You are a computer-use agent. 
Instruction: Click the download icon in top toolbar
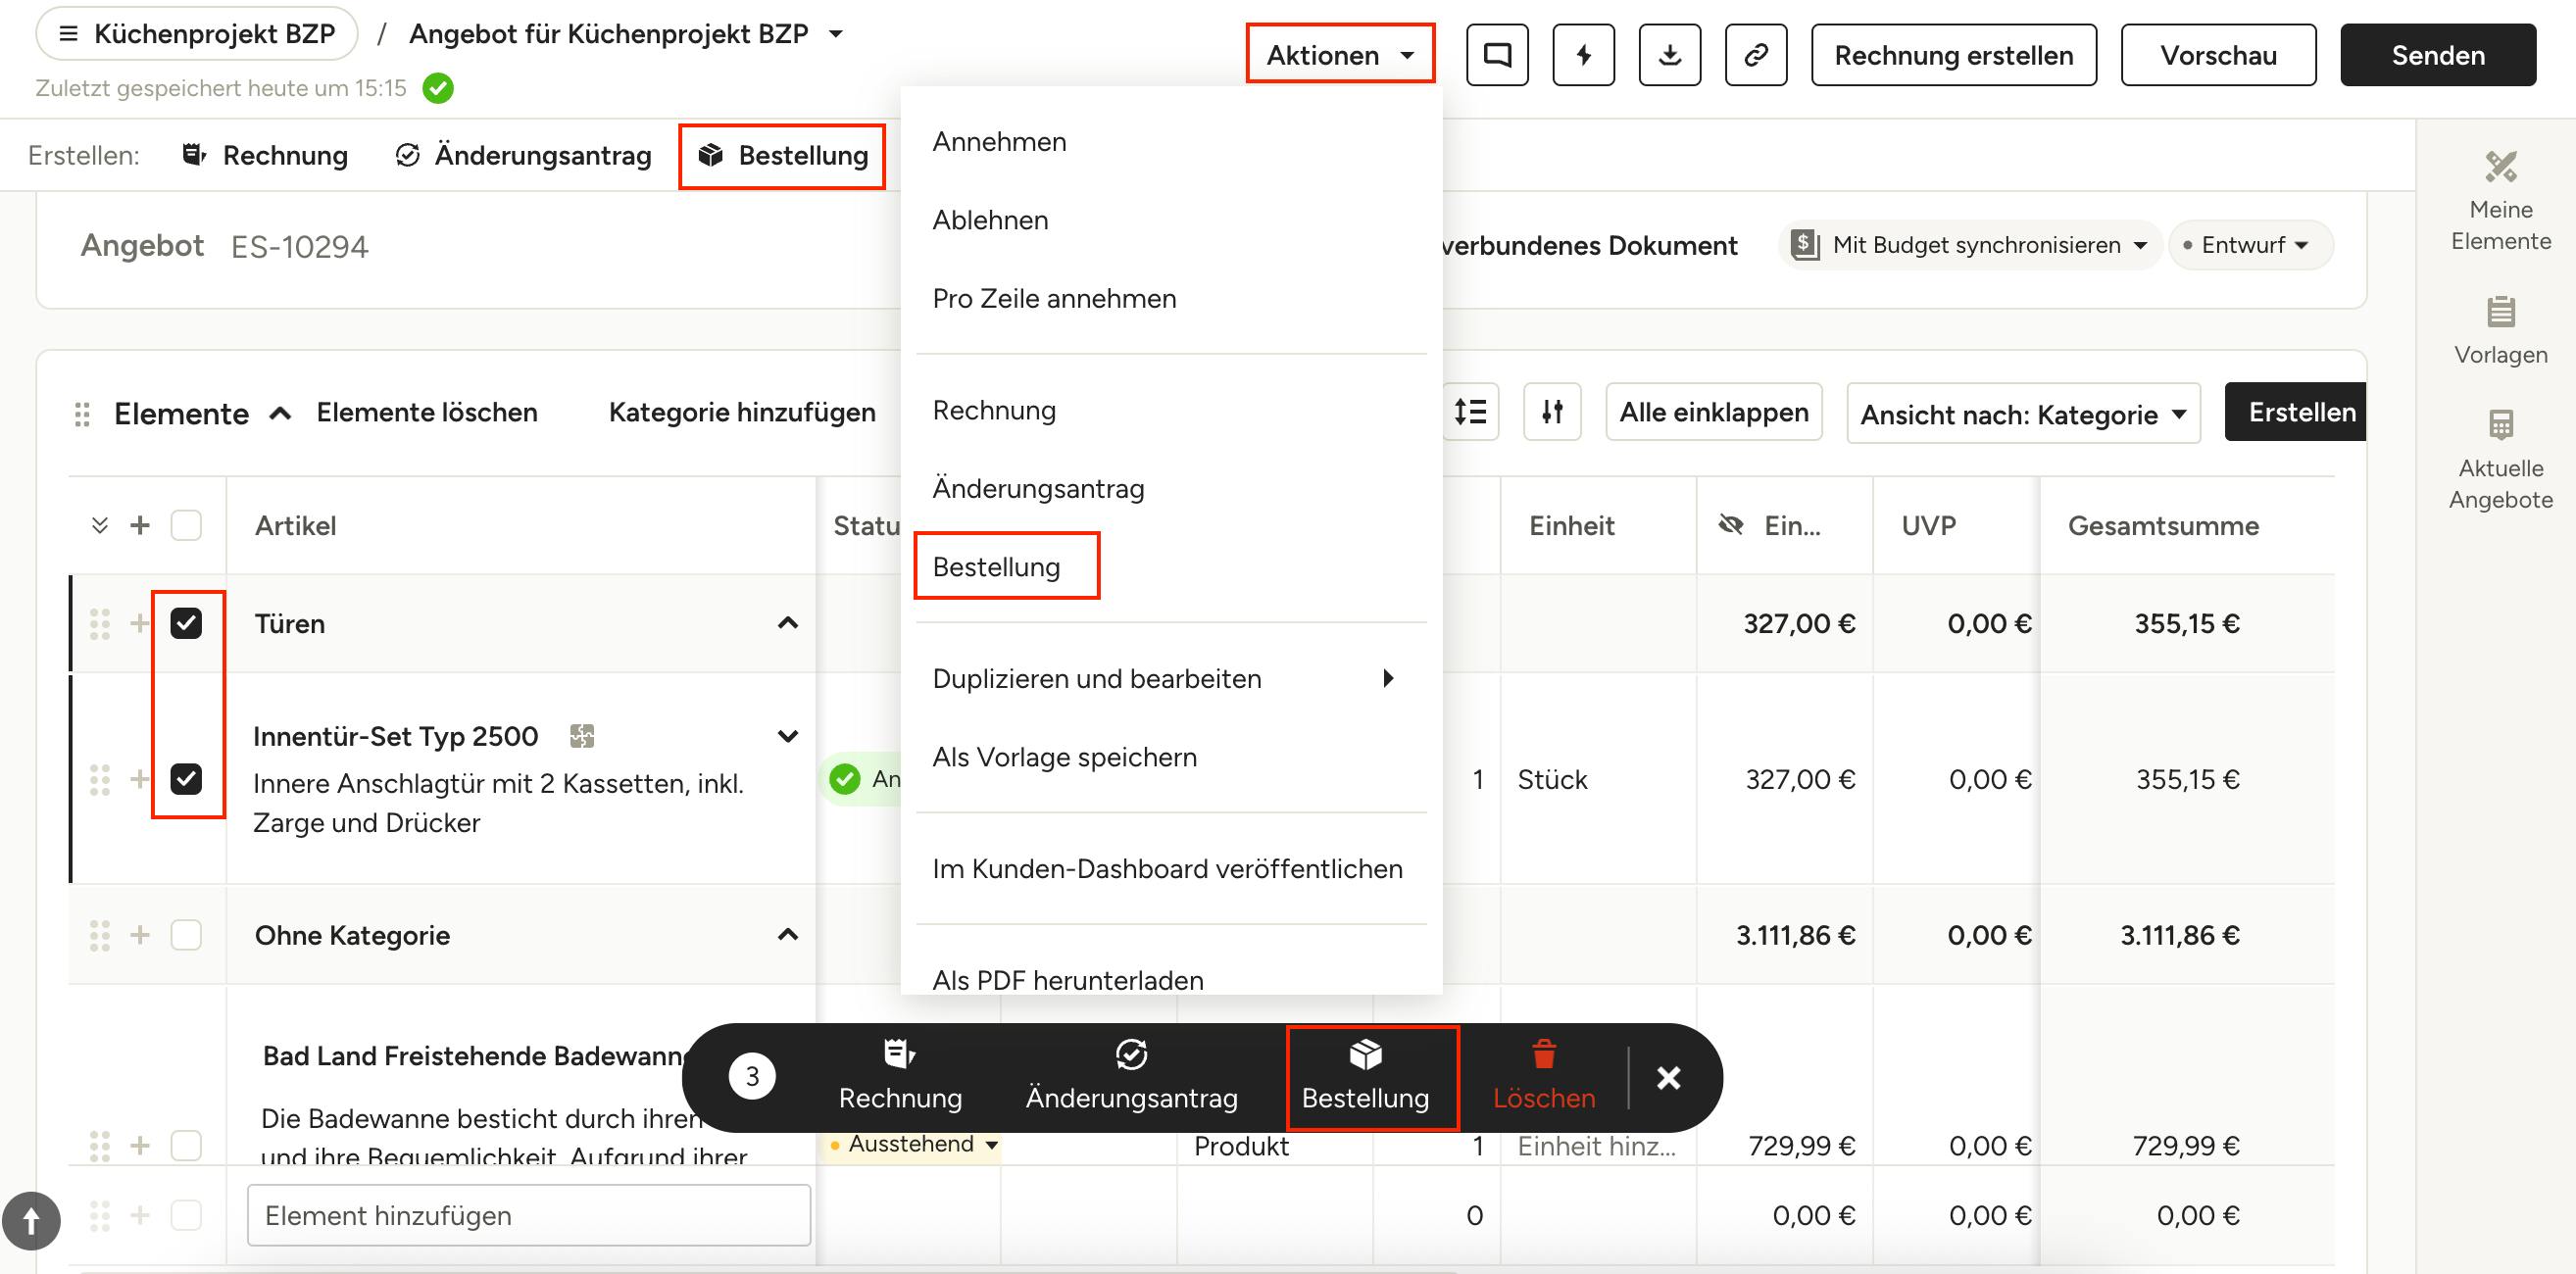[x=1669, y=55]
